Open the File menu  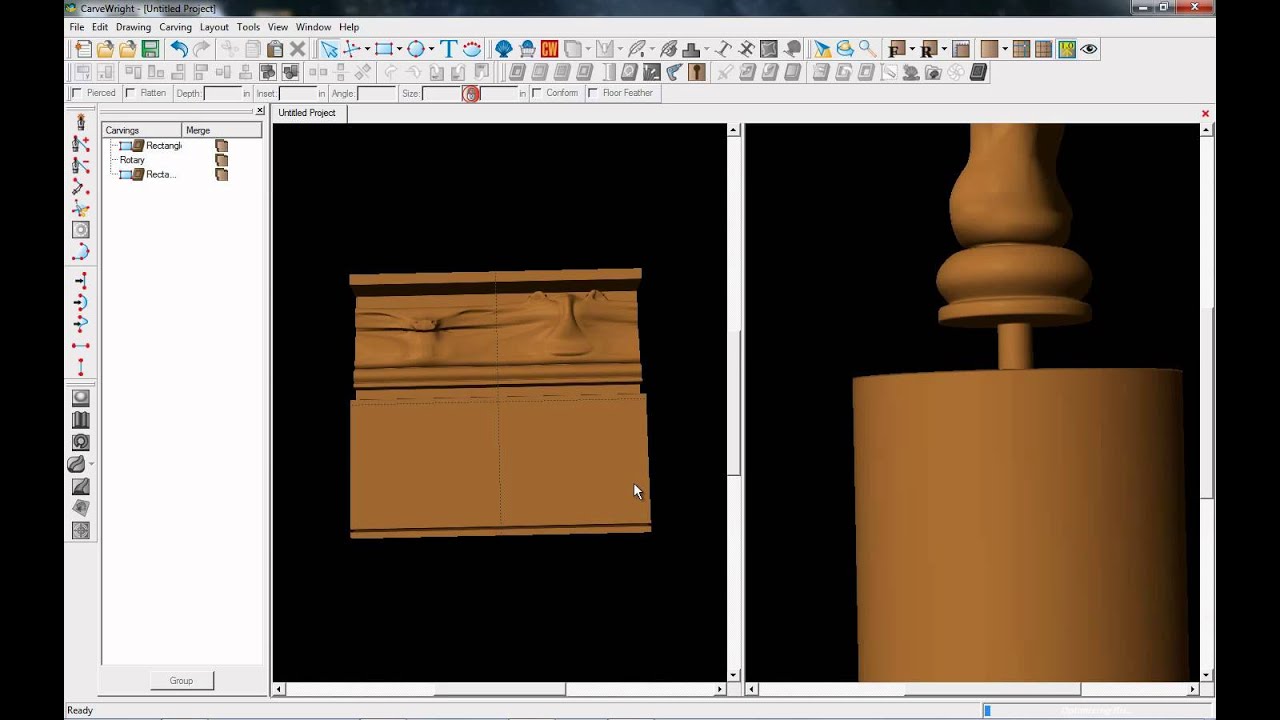[x=77, y=27]
